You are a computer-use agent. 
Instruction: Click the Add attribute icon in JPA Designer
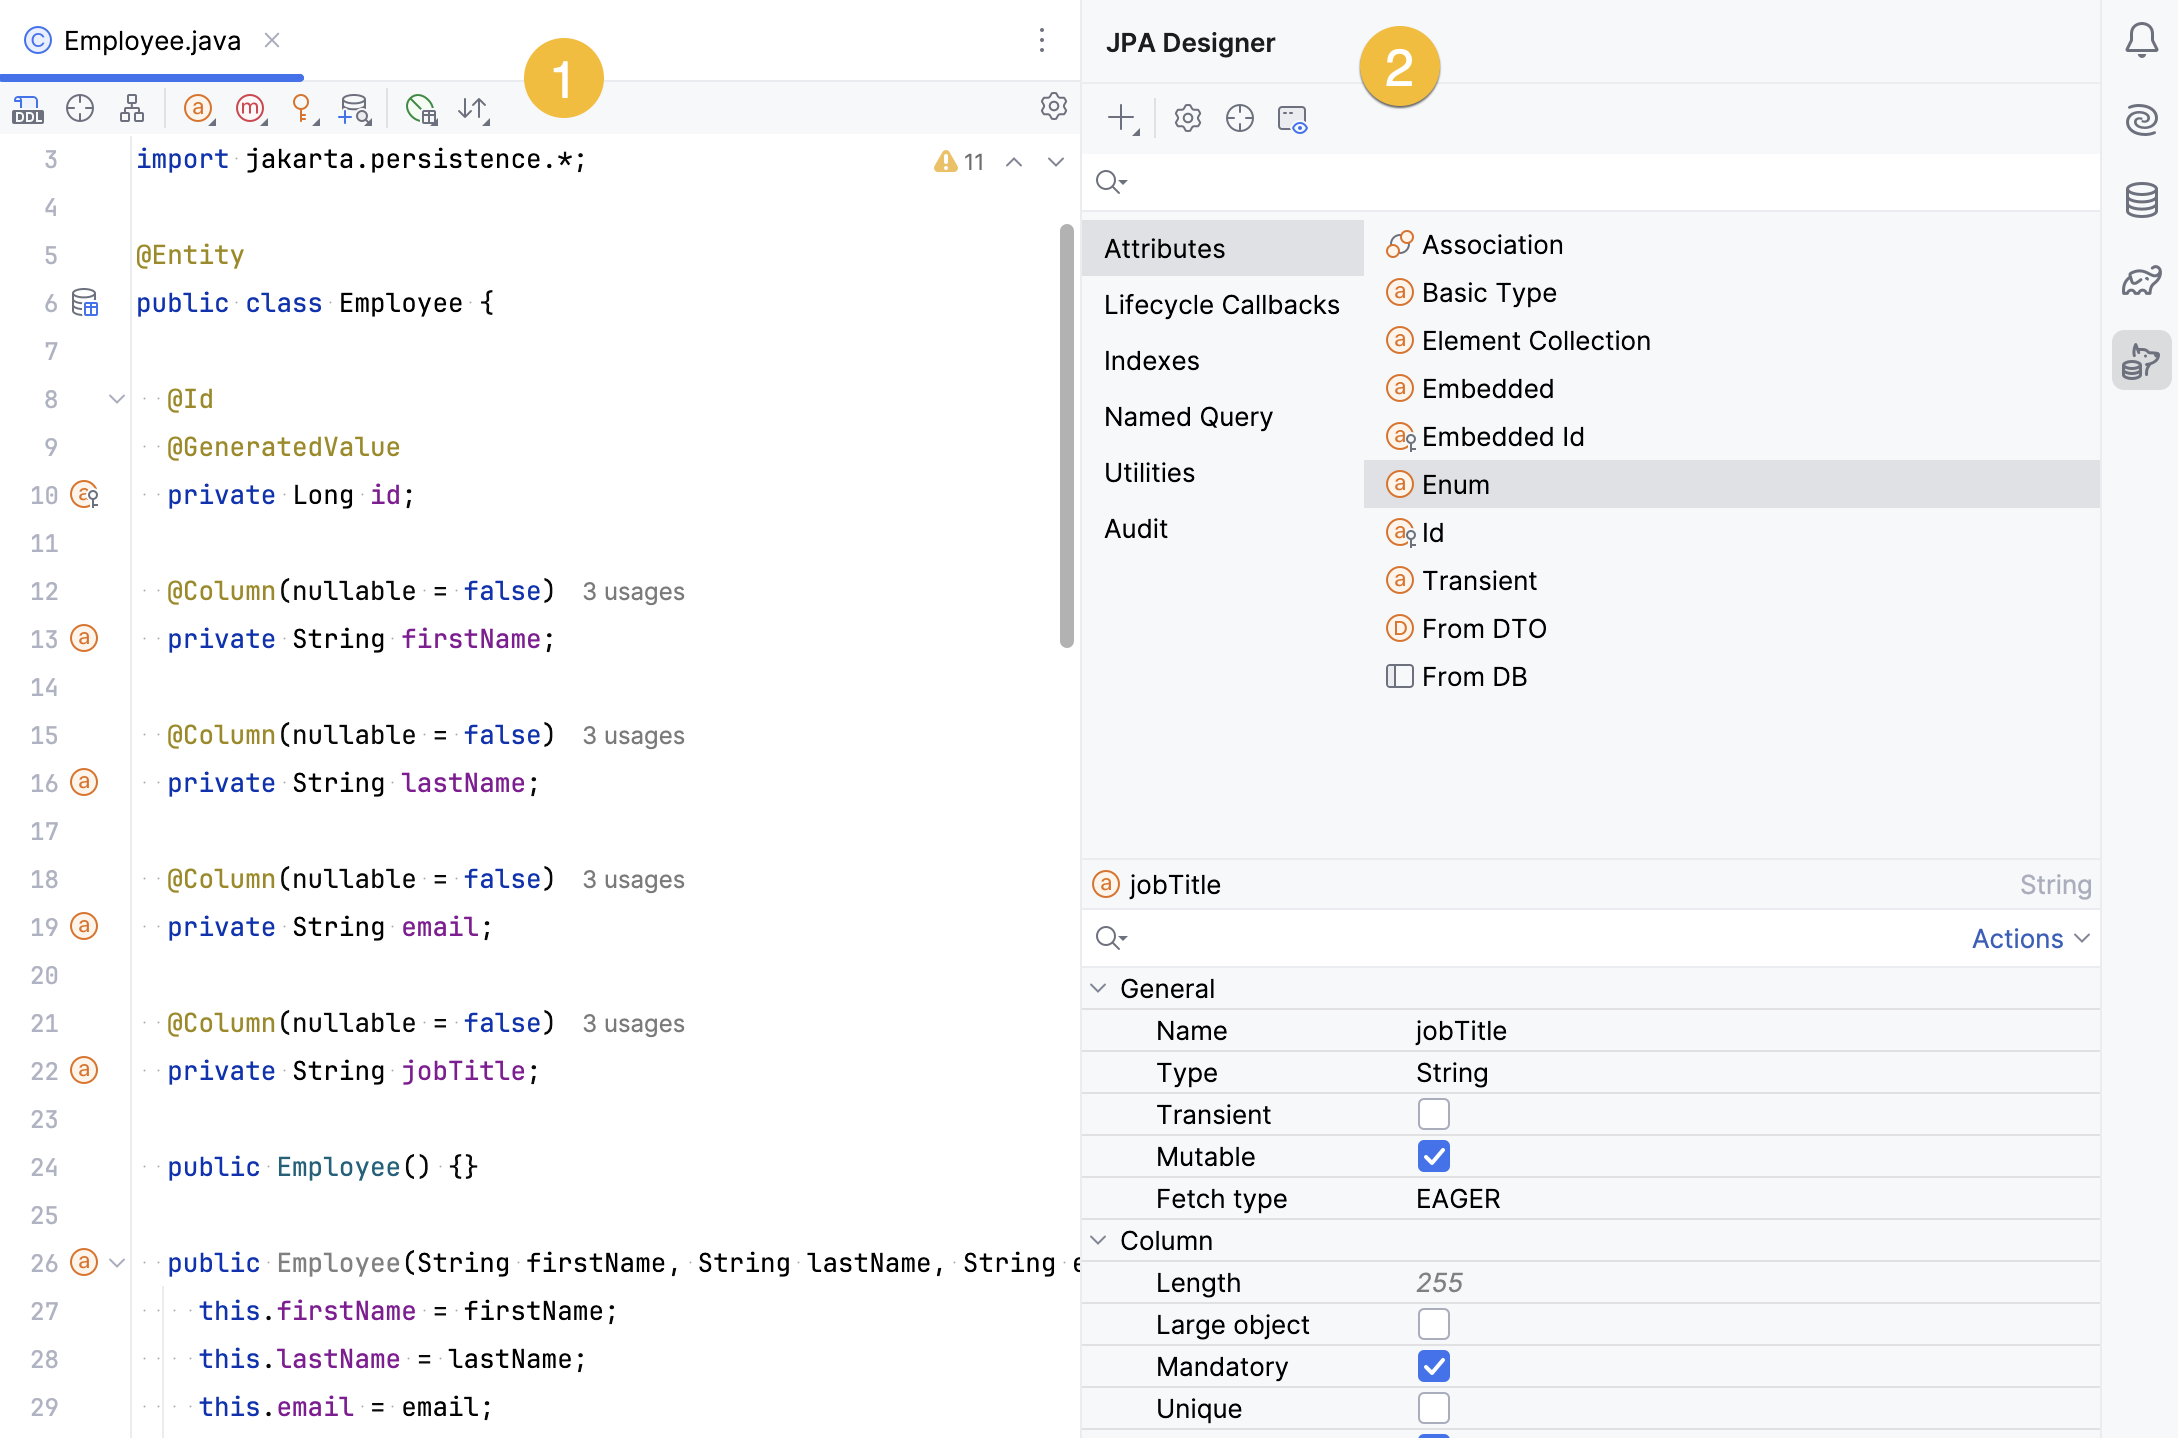point(1124,120)
